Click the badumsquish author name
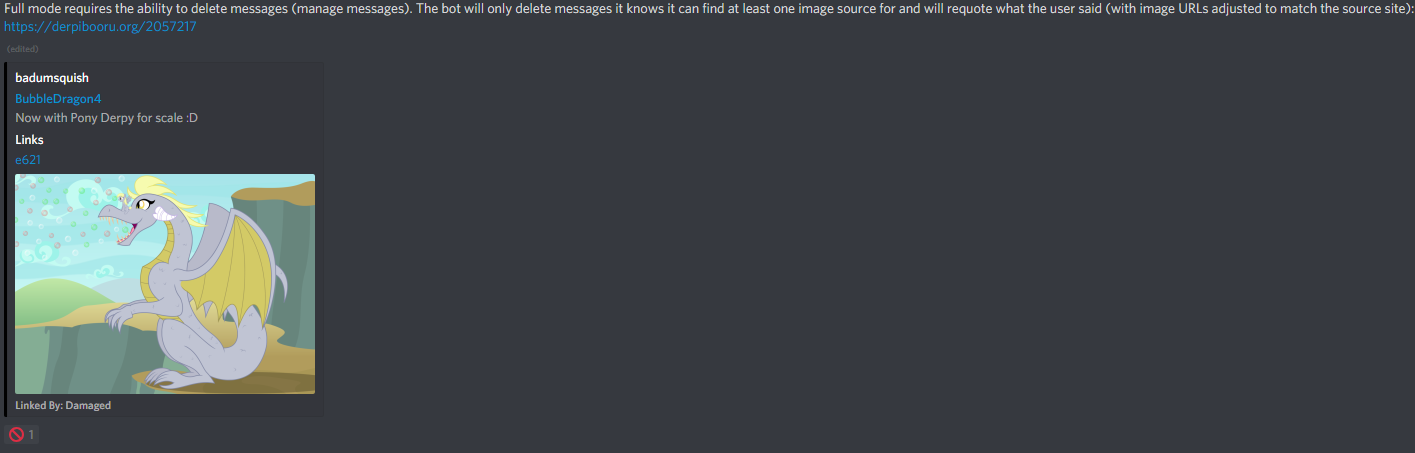The image size is (1415, 453). click(x=52, y=78)
